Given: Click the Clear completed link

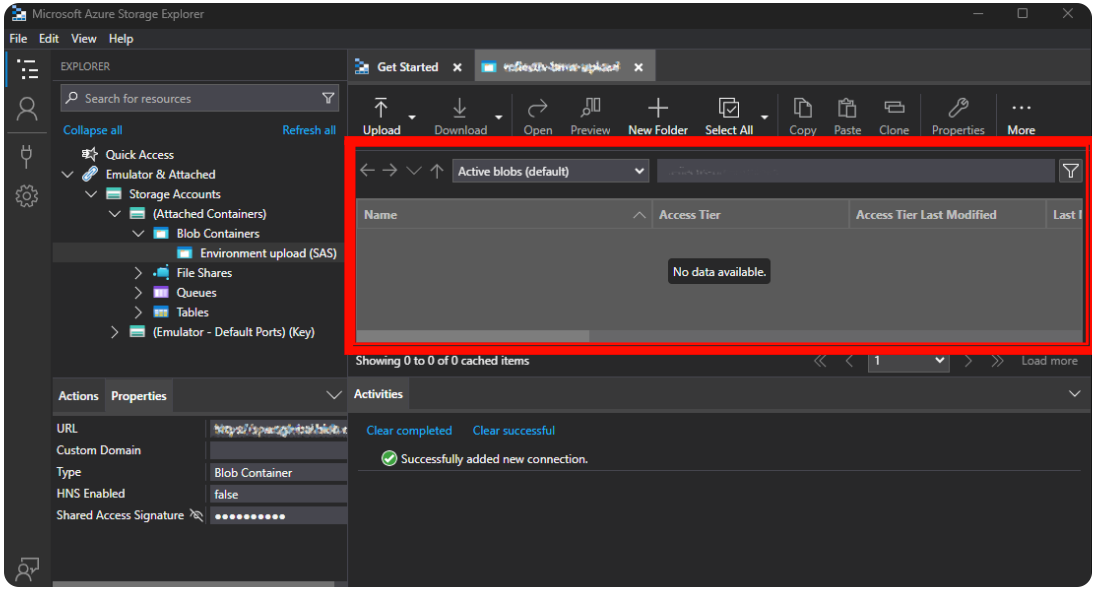Looking at the screenshot, I should (x=409, y=431).
